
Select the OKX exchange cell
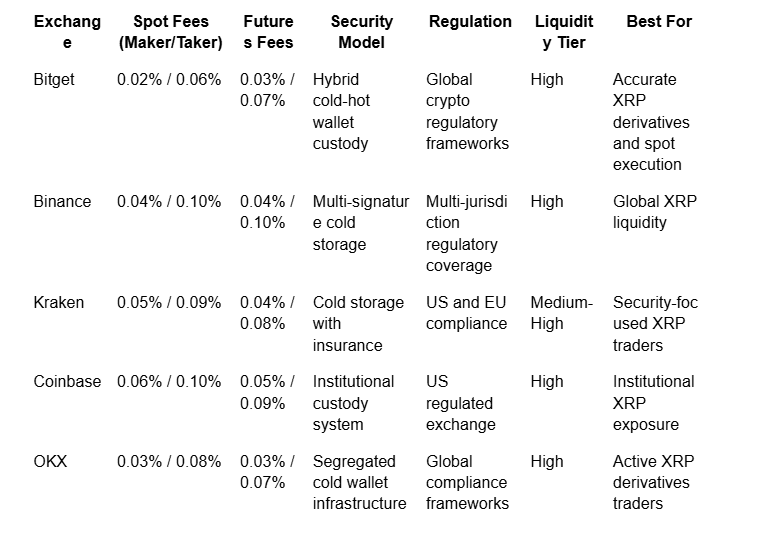[x=50, y=461]
